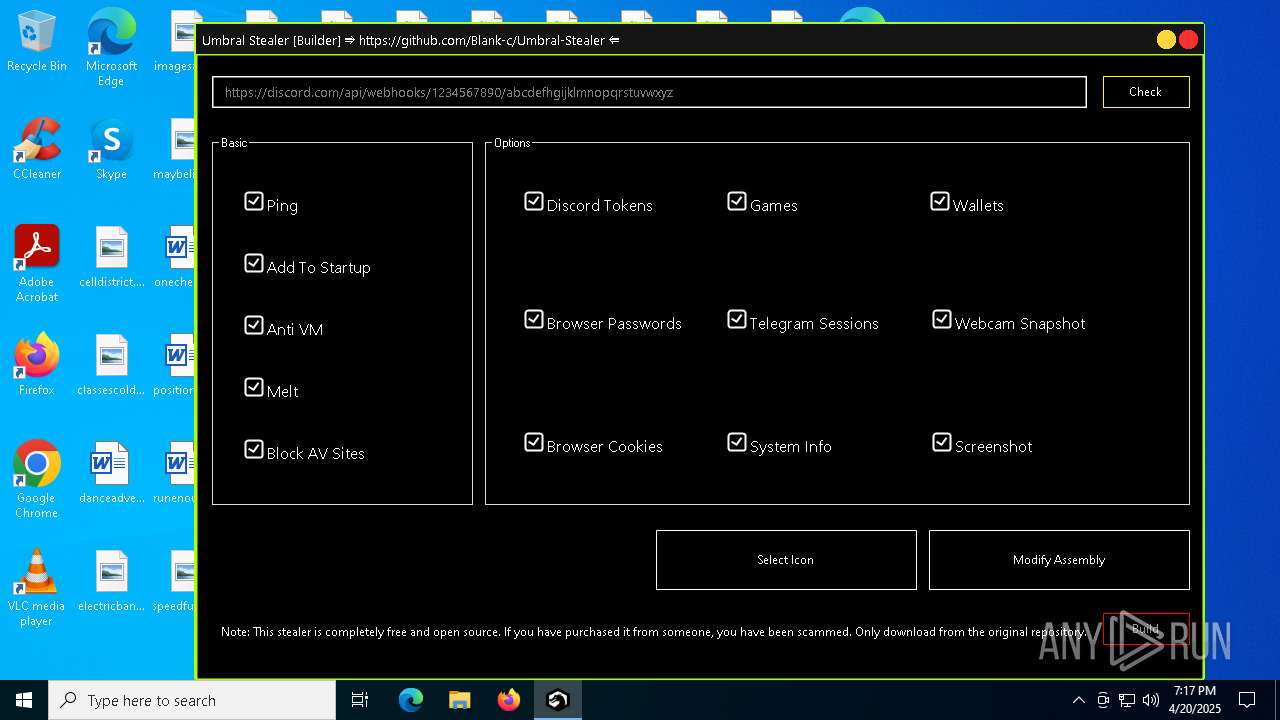Open VLC media player shortcut

[x=37, y=588]
